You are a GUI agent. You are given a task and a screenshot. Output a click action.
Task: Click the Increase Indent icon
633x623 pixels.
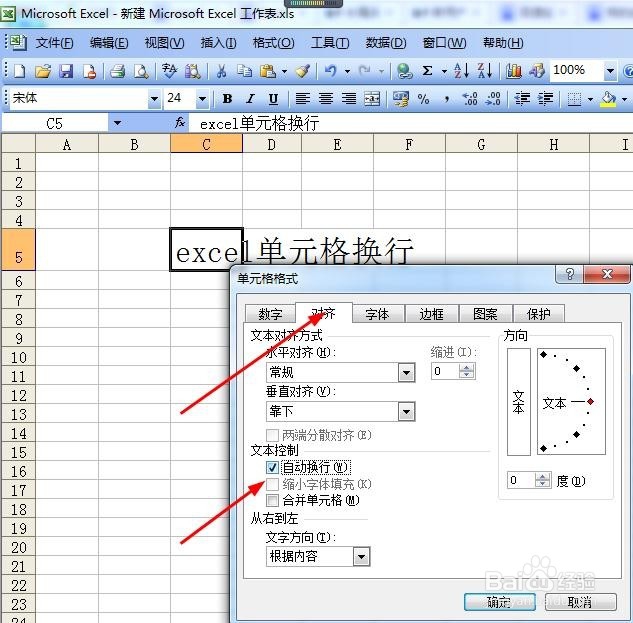point(545,99)
